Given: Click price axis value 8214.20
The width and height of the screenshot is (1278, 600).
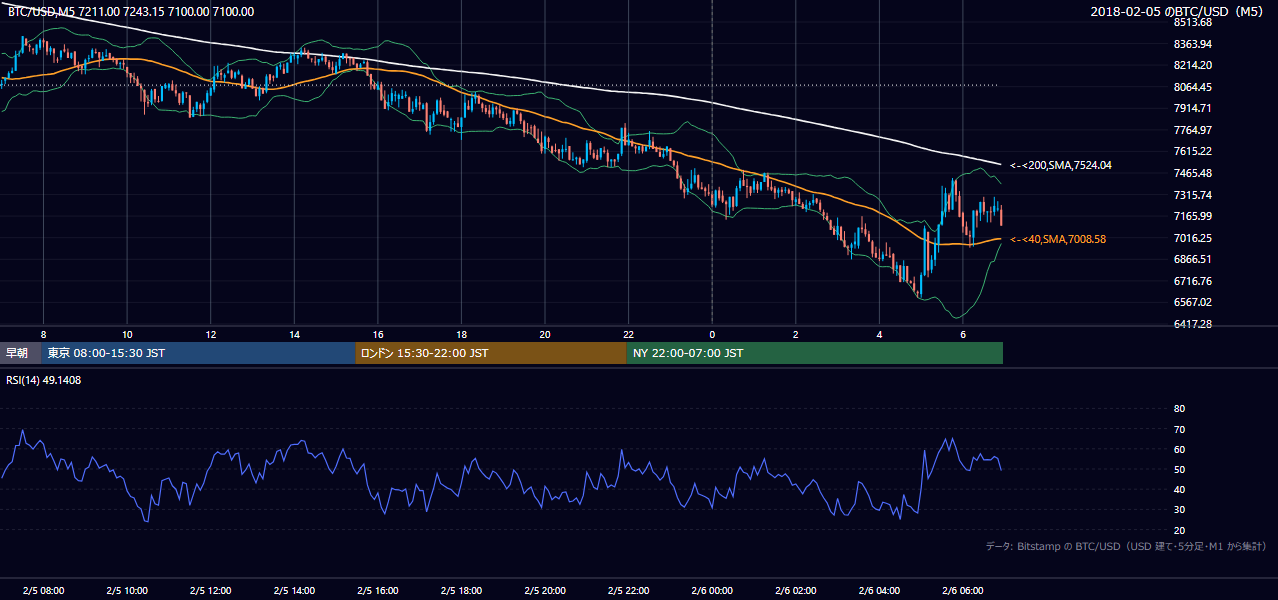Looking at the screenshot, I should point(1193,65).
